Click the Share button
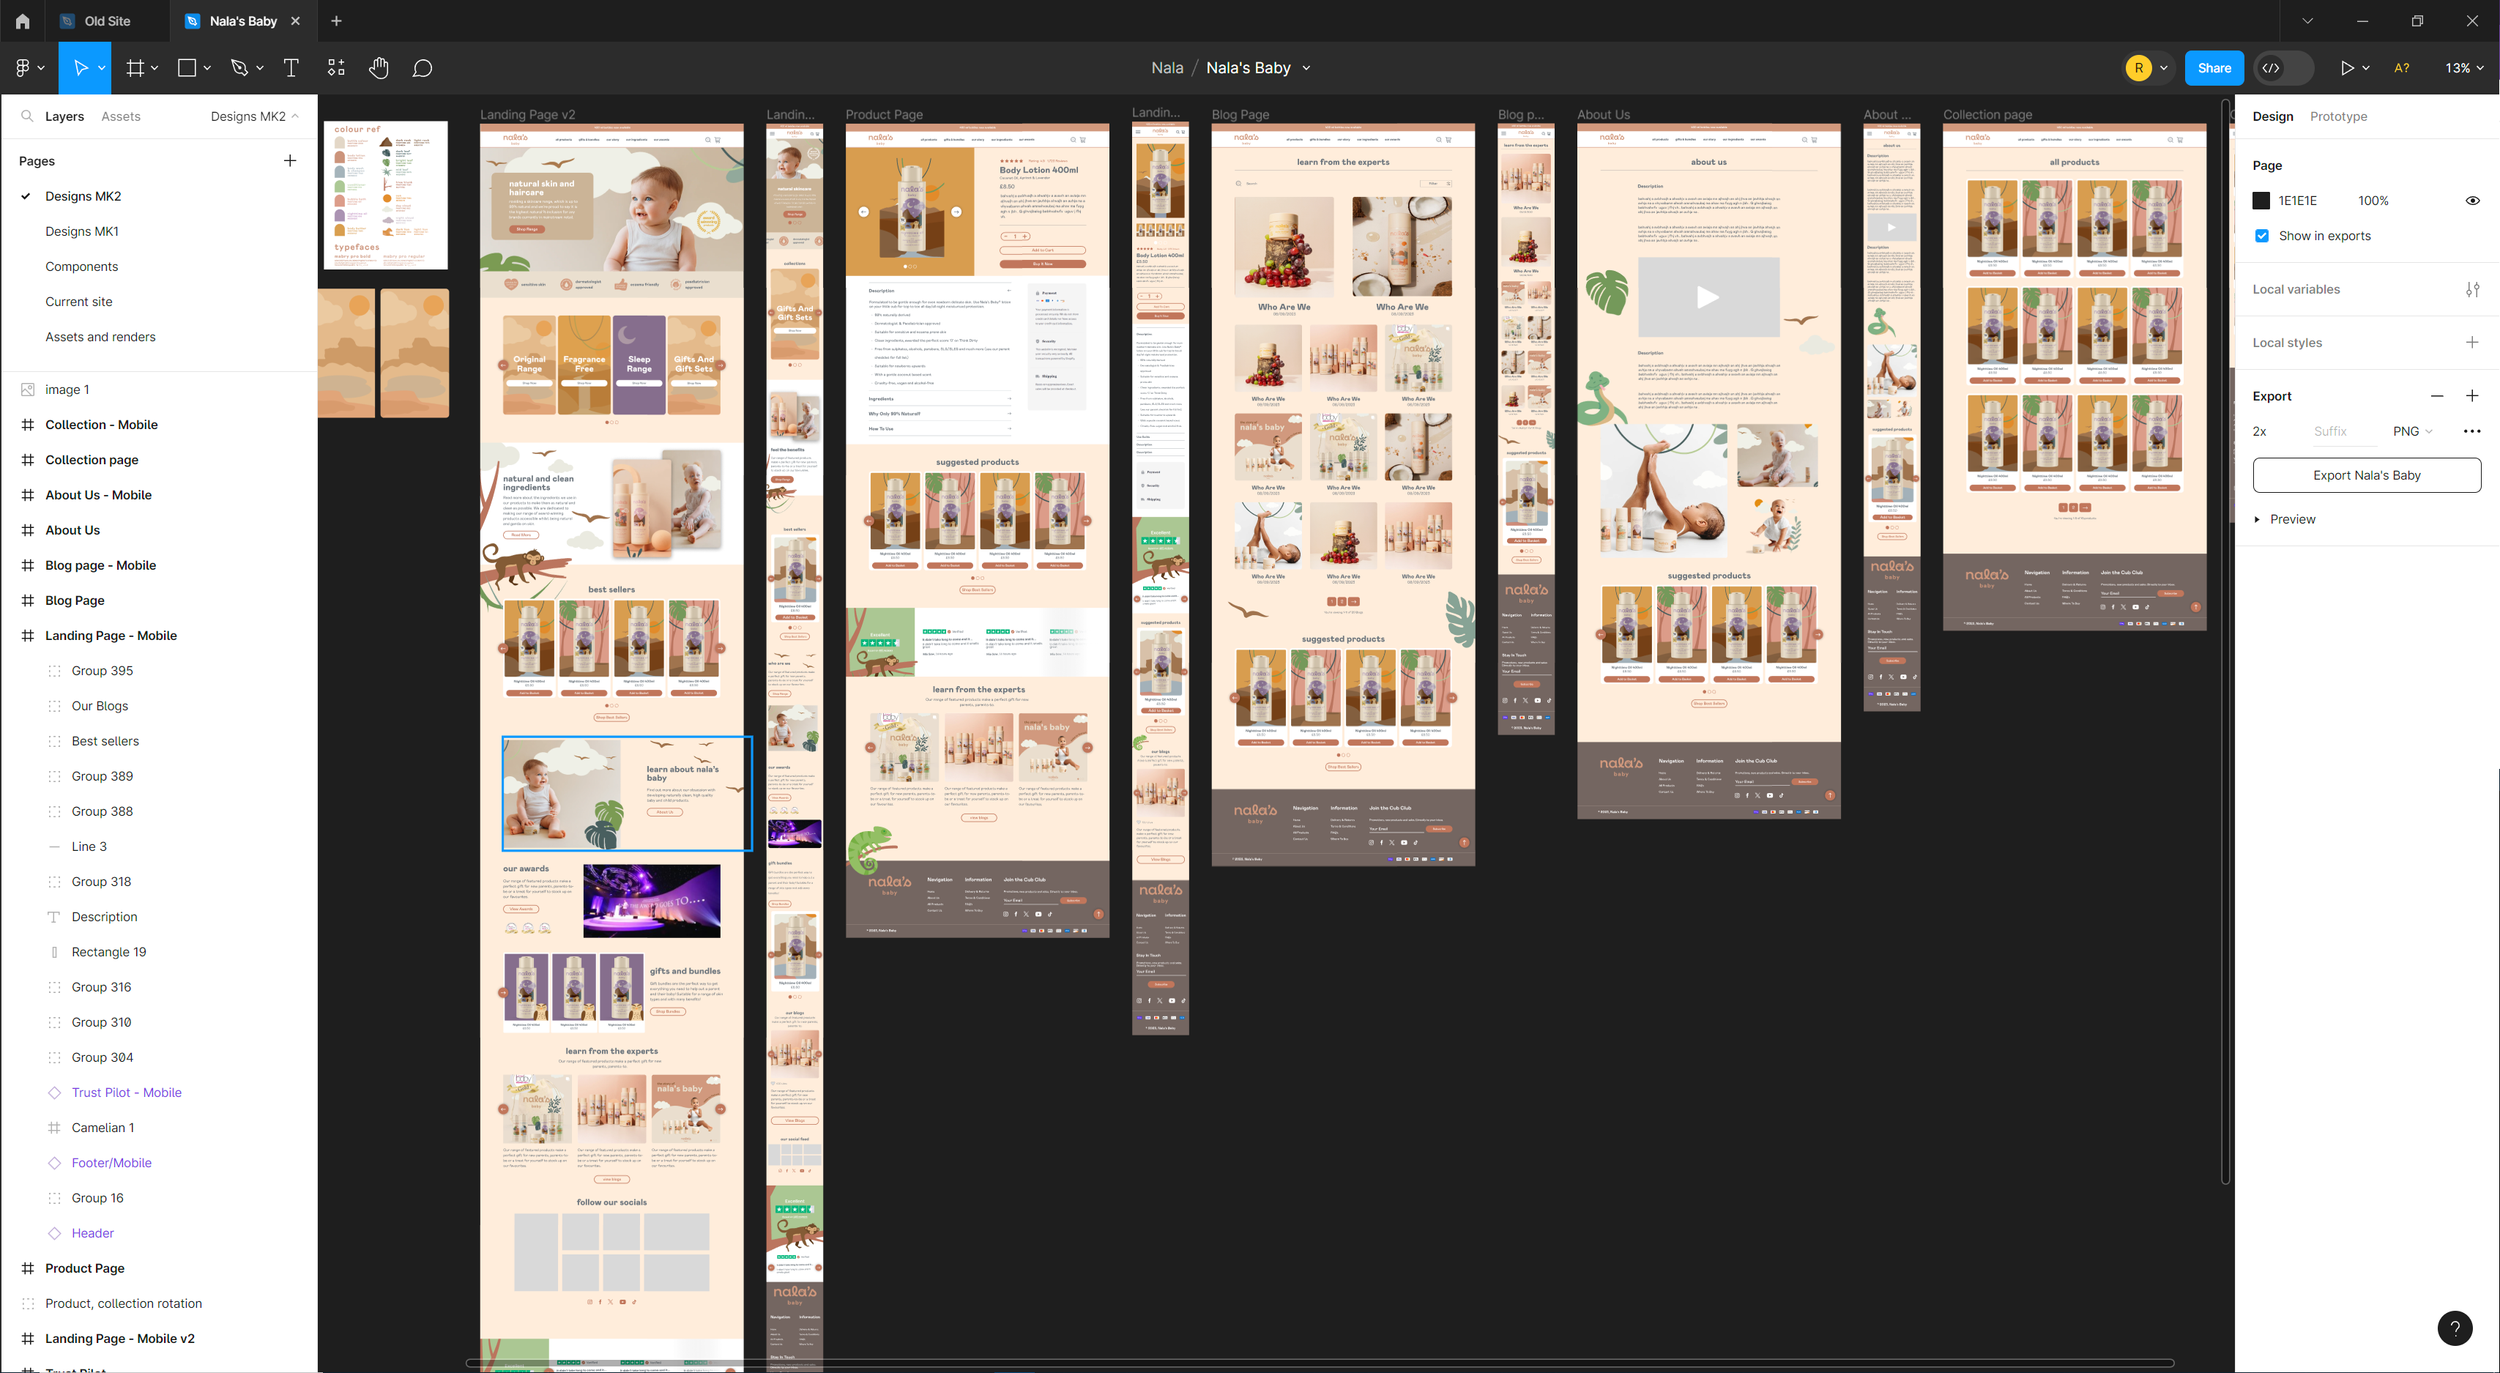The image size is (2500, 1373). 2214,68
